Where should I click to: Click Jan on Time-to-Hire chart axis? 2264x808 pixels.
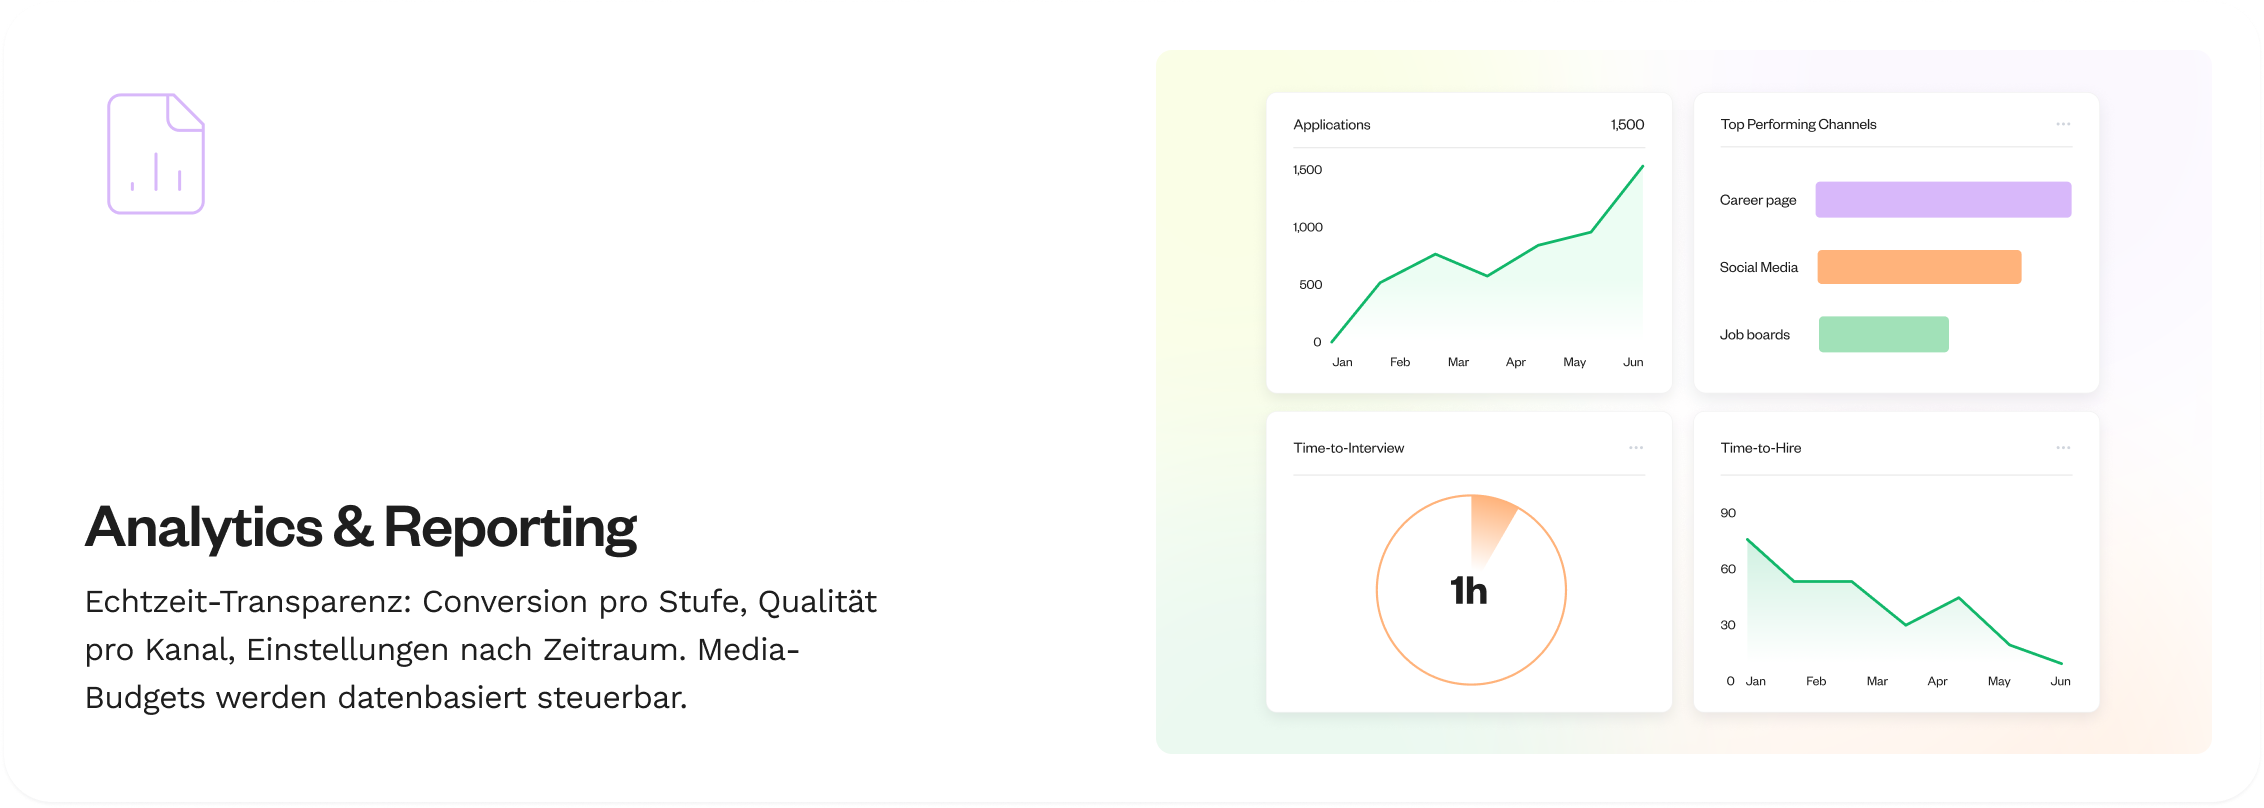point(1756,681)
